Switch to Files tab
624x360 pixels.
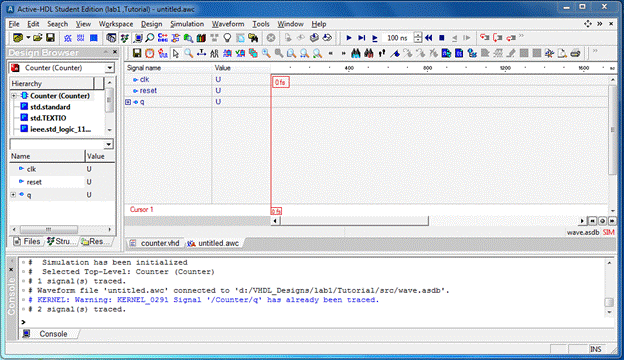point(27,241)
